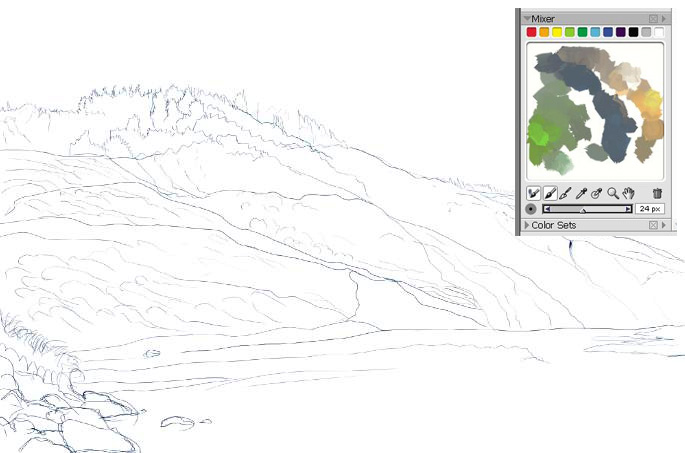Close the Mixer panel
Screen dimensions: 685x453
(653, 19)
